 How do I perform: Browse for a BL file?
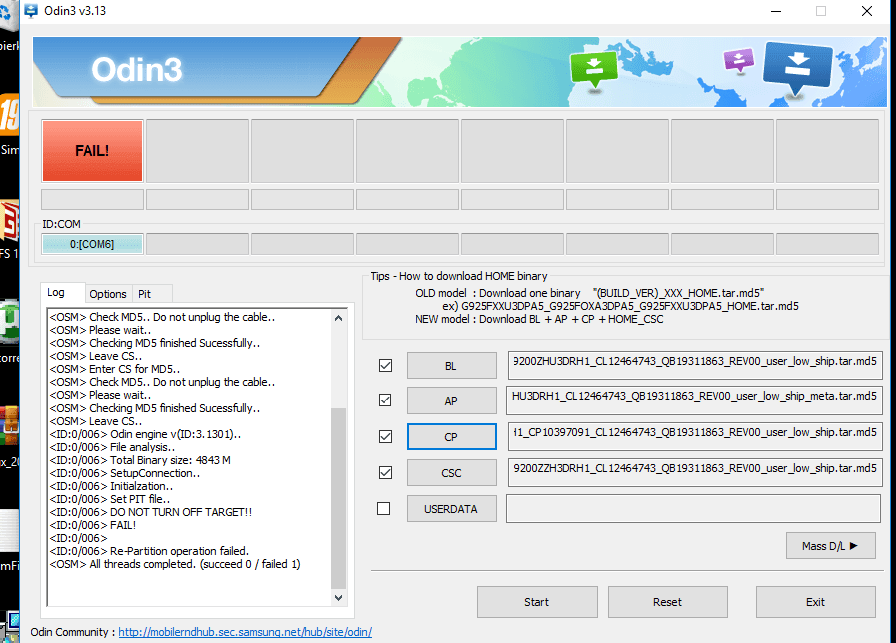click(x=451, y=366)
